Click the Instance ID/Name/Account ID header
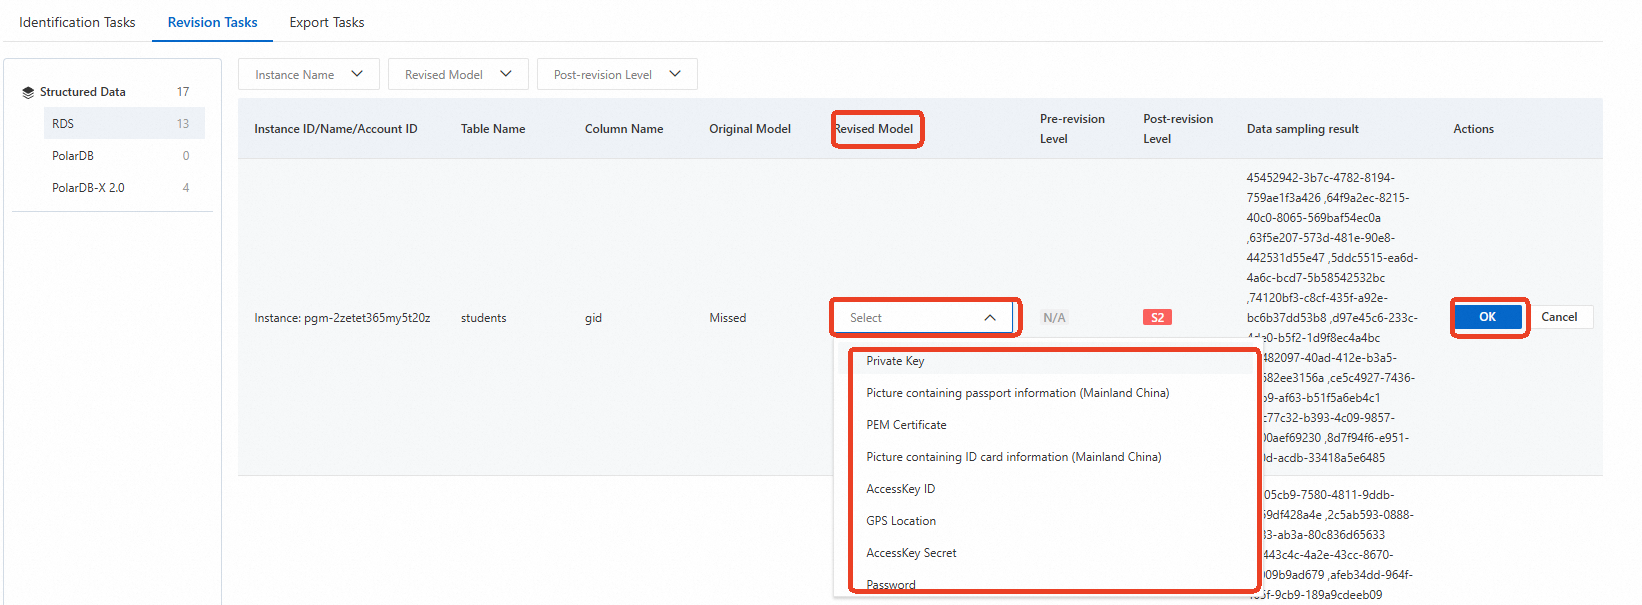Image resolution: width=1642 pixels, height=605 pixels. coord(336,129)
